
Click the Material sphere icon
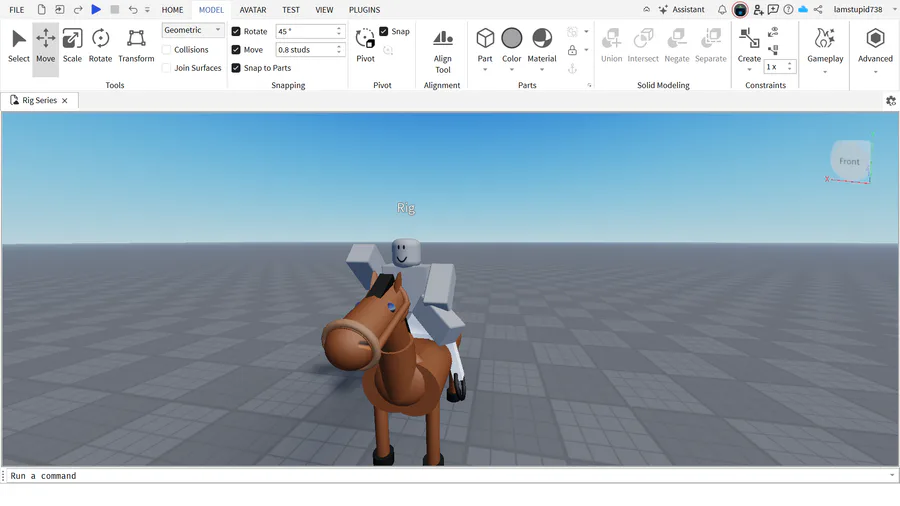pos(542,38)
